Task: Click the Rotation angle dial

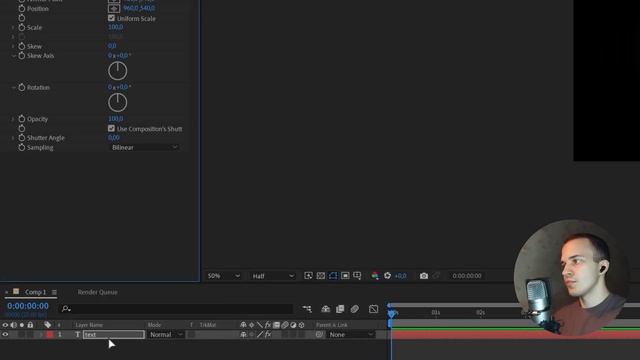Action: click(x=118, y=102)
